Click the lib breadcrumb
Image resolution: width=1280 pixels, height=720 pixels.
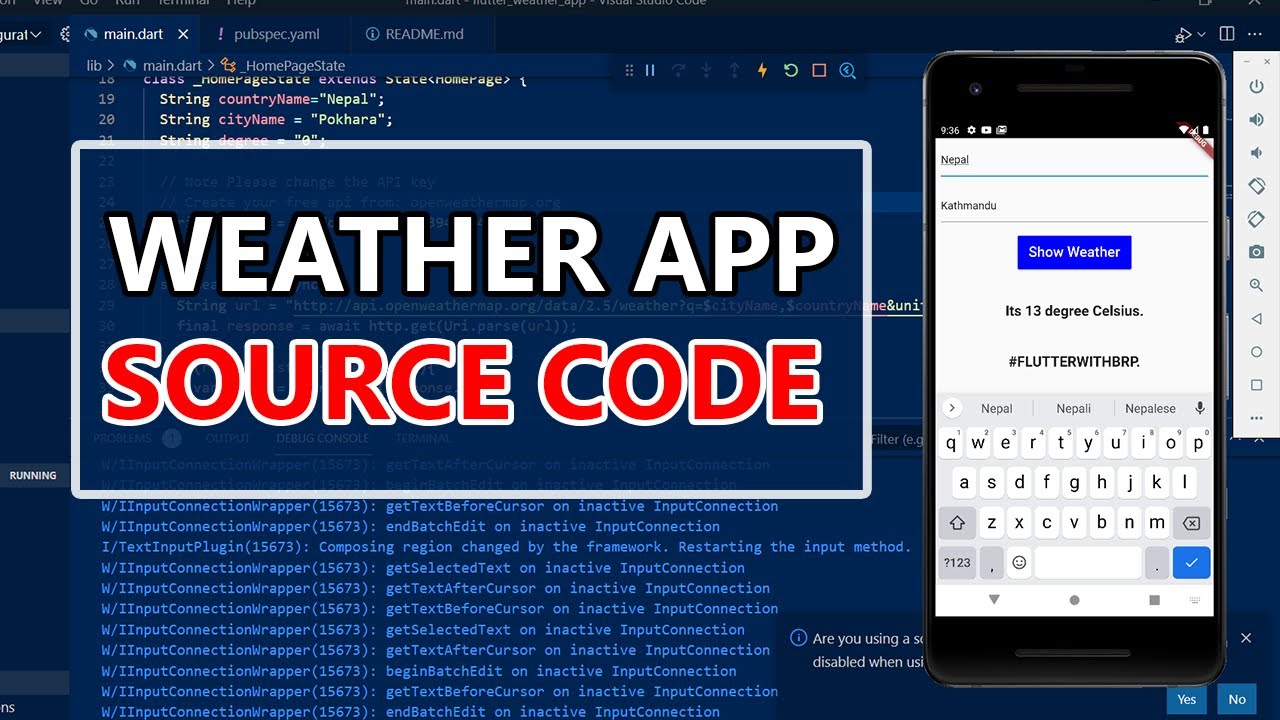pos(94,66)
